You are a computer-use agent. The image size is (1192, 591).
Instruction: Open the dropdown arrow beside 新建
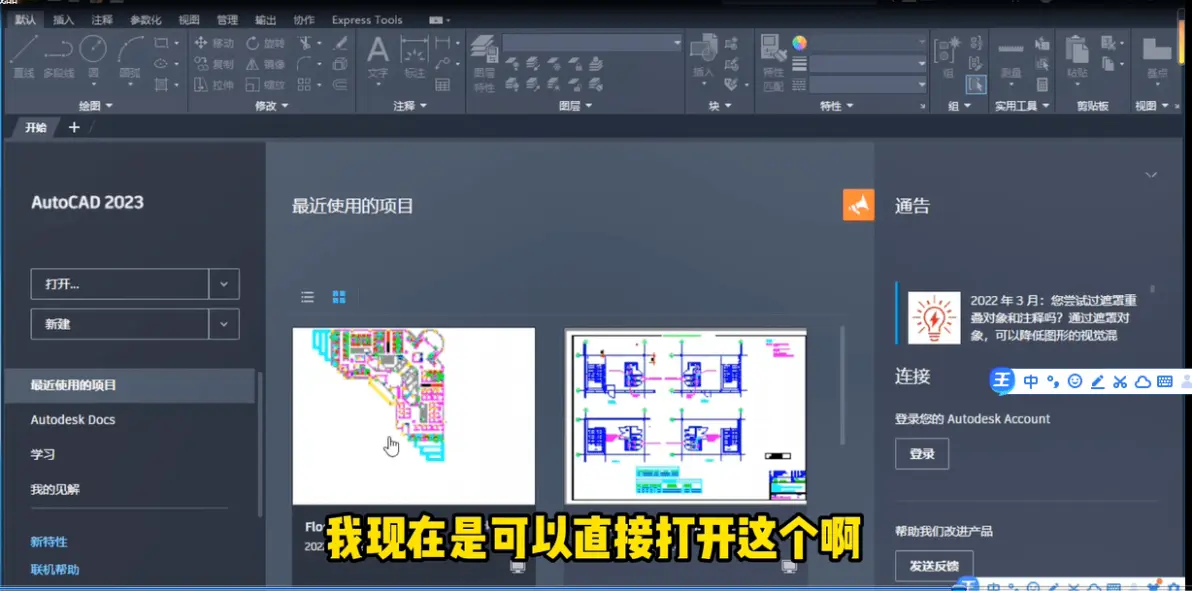pos(224,324)
